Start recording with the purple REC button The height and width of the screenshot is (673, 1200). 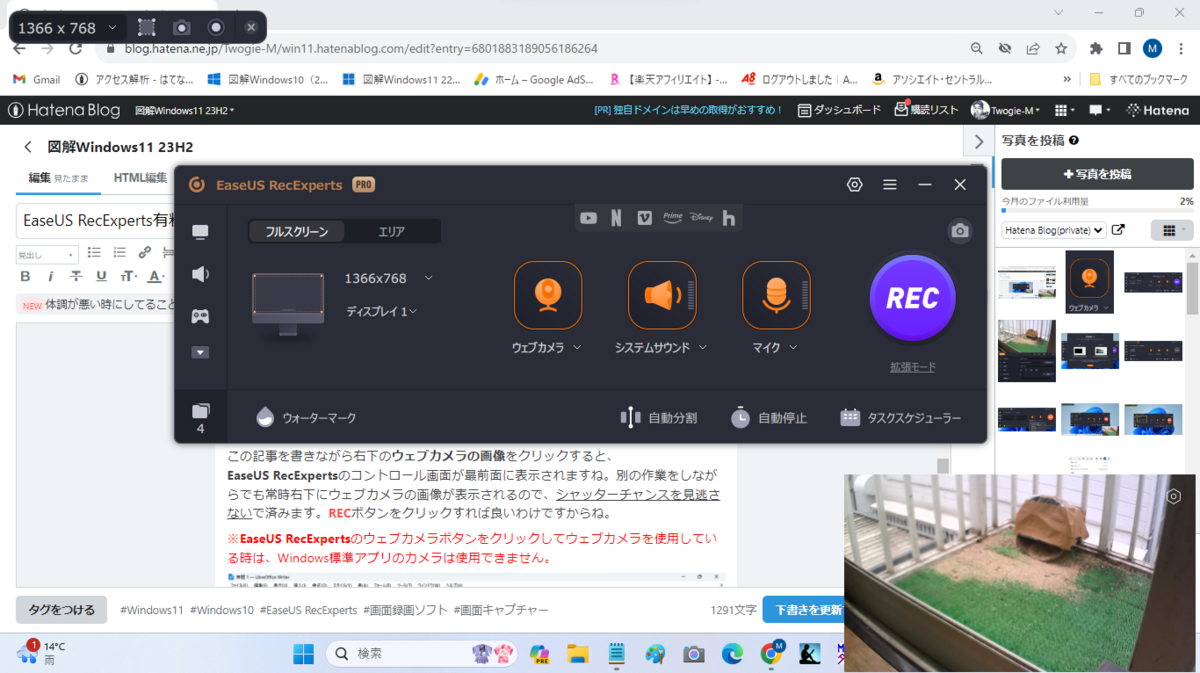coord(912,298)
